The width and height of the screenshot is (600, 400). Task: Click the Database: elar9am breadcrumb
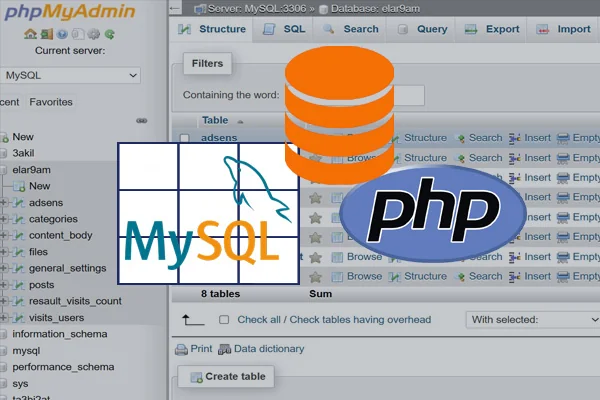(x=375, y=8)
